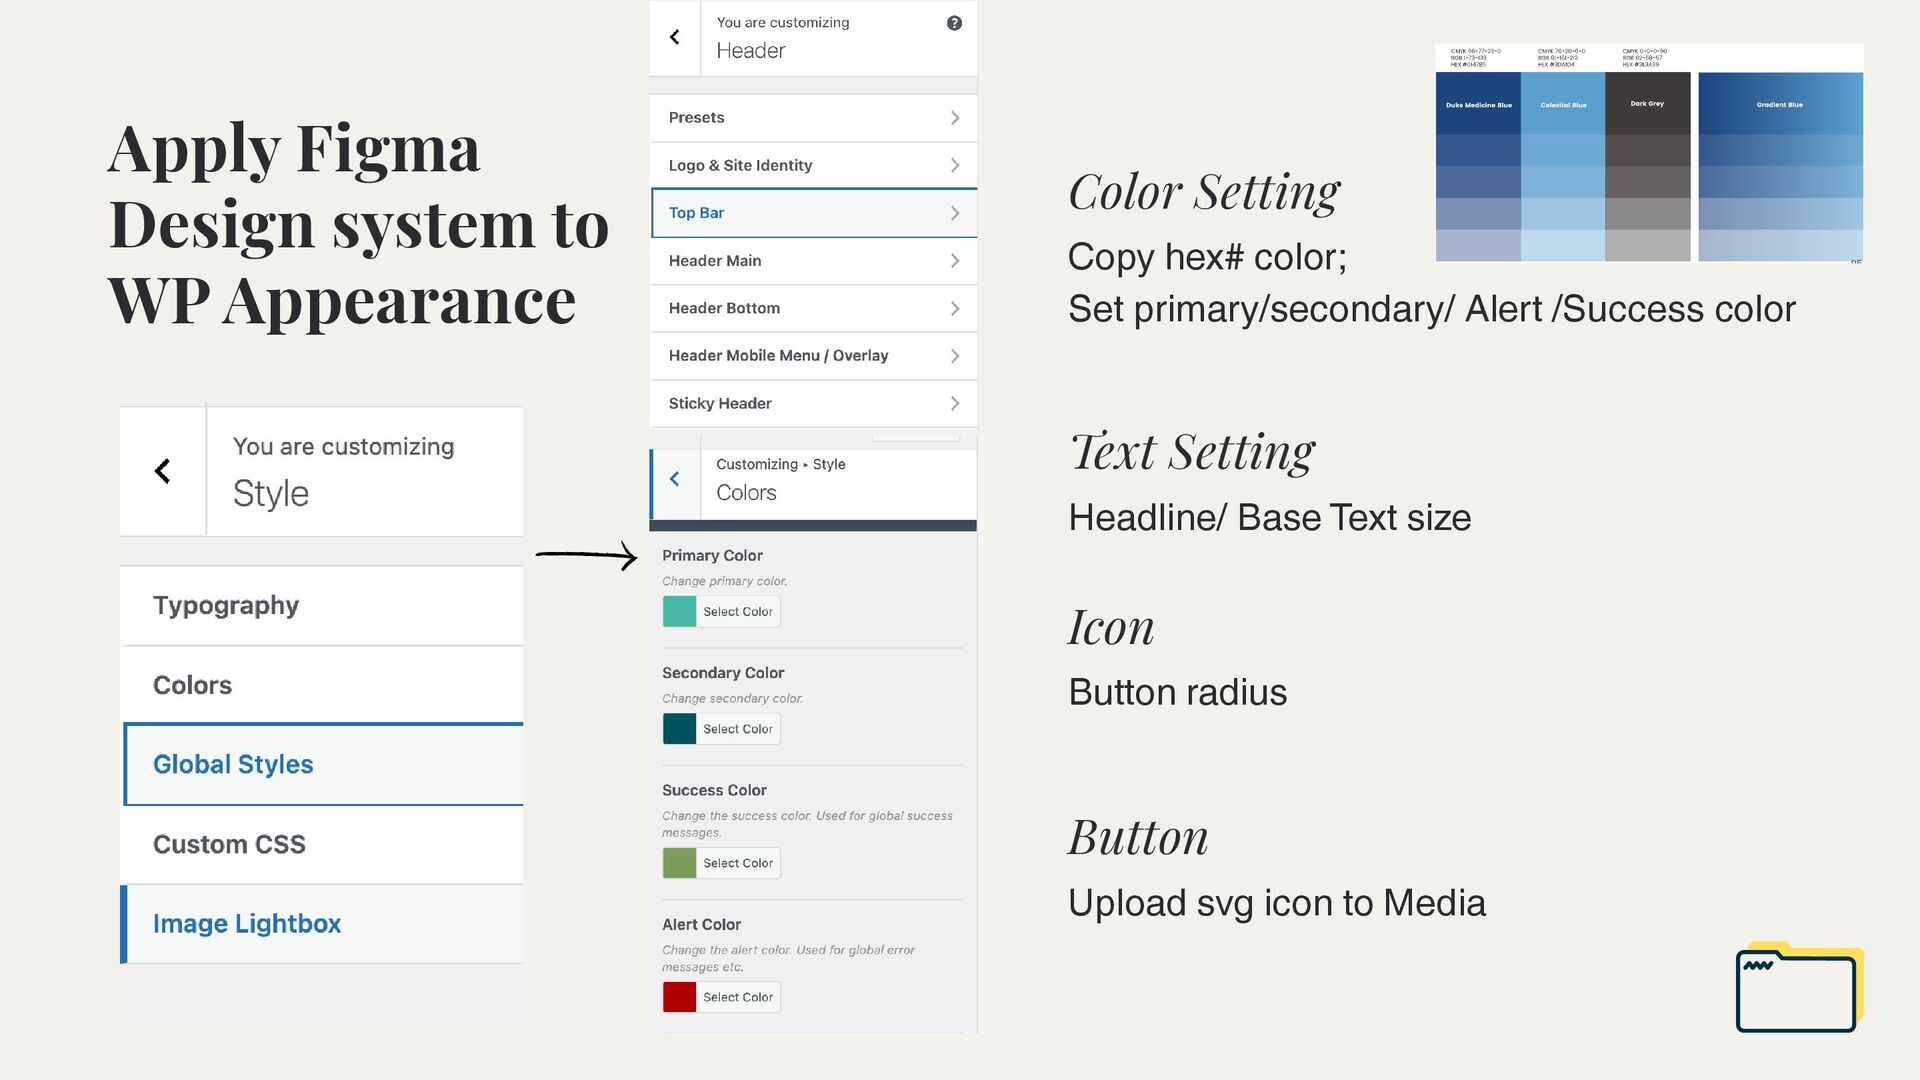The height and width of the screenshot is (1080, 1920).
Task: Click the Gradient Blue palette swatch
Action: tap(1780, 104)
